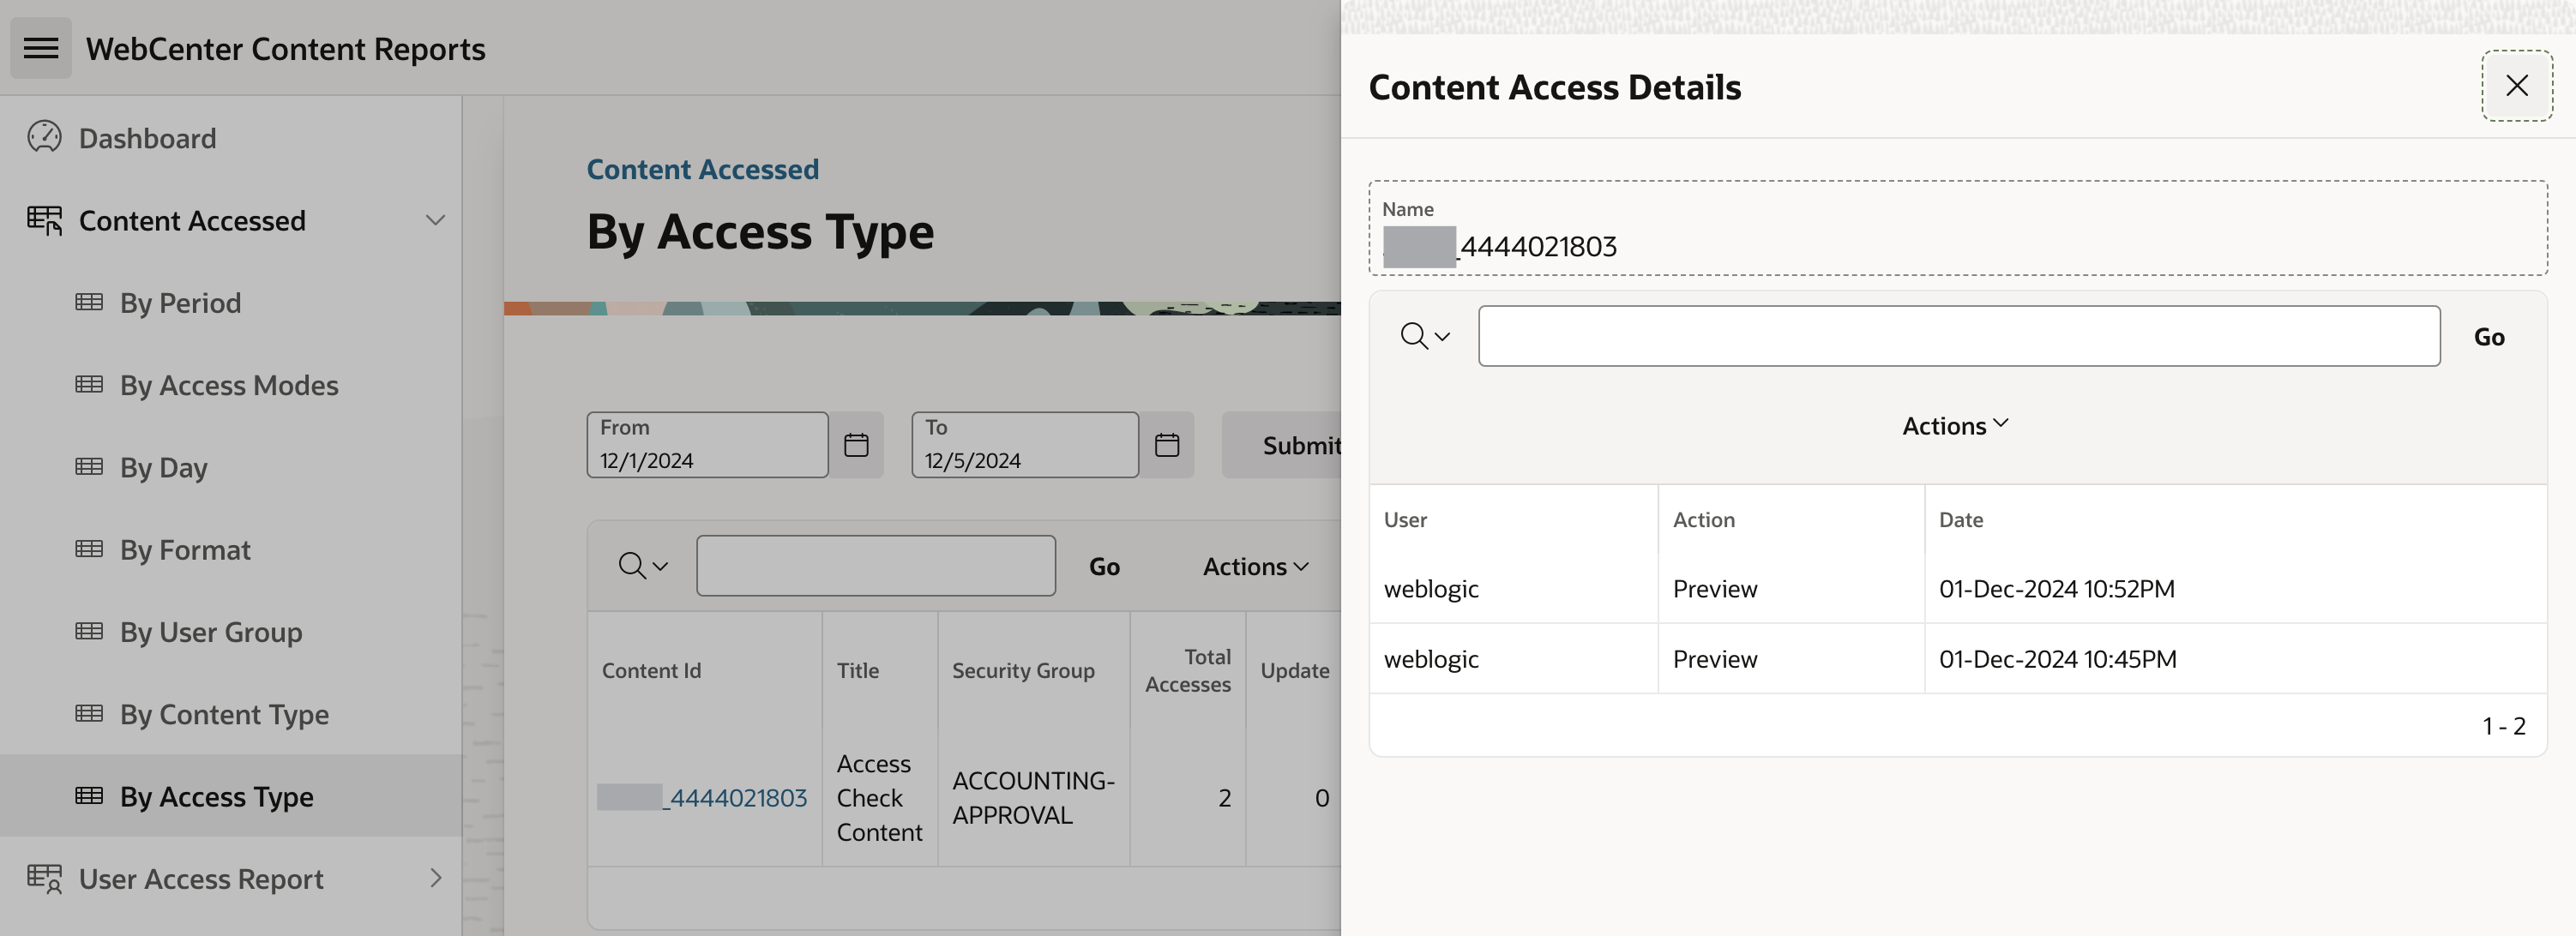Sort by the Title column header

(x=858, y=670)
